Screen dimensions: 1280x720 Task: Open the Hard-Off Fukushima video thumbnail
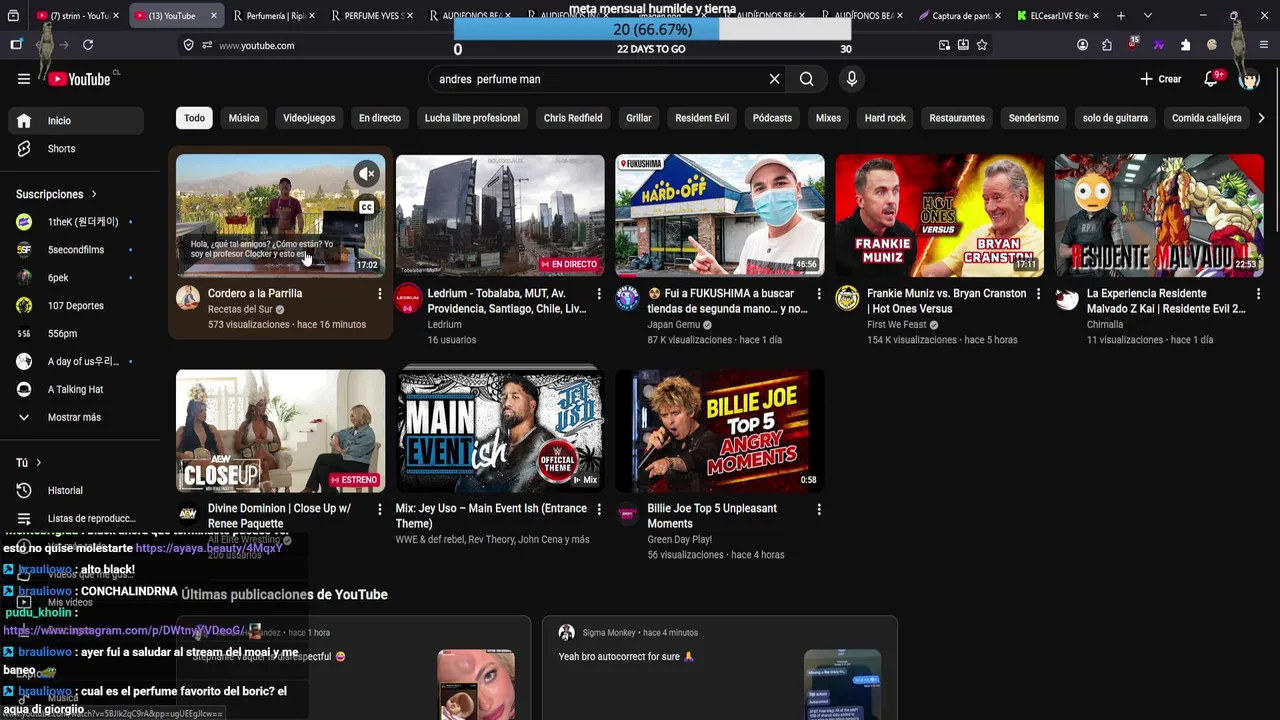pyautogui.click(x=720, y=215)
